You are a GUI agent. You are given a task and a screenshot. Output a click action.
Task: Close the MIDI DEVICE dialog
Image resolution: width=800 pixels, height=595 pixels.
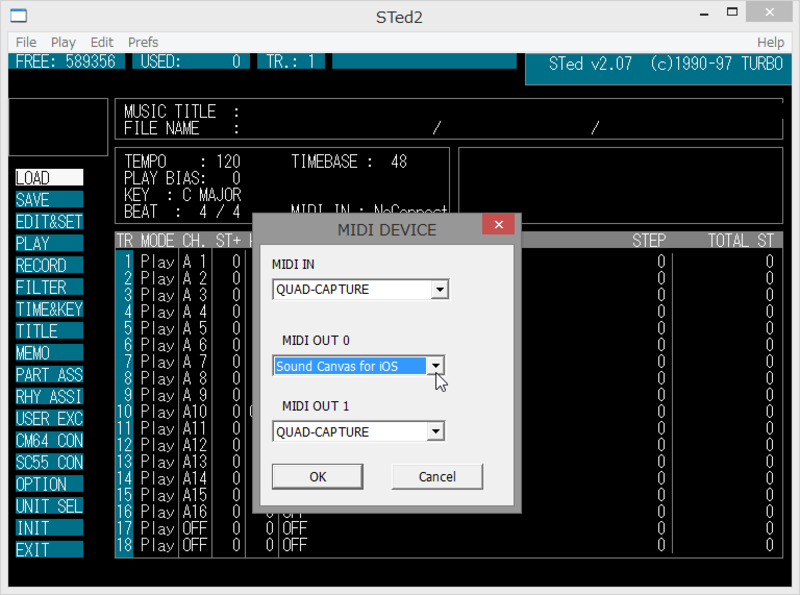click(498, 225)
